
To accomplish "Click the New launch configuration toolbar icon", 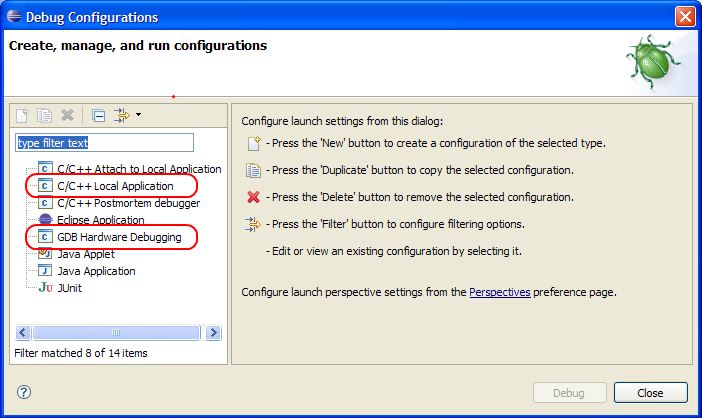I will [22, 115].
